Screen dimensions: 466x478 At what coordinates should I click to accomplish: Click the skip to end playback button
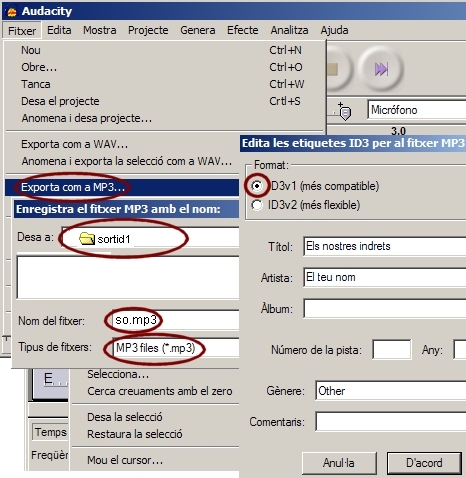(x=381, y=69)
